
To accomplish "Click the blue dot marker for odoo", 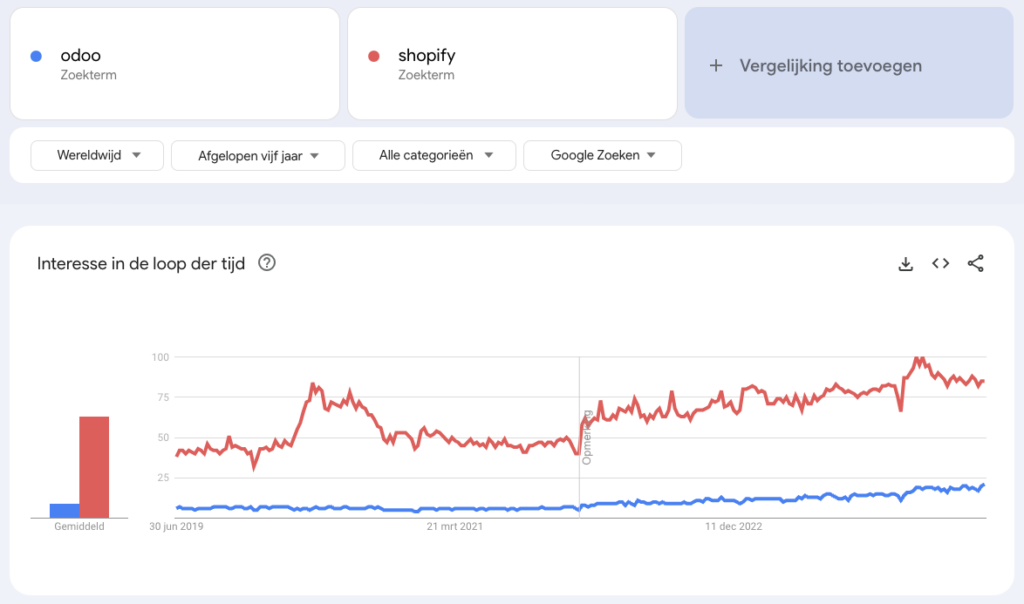I will pyautogui.click(x=37, y=55).
